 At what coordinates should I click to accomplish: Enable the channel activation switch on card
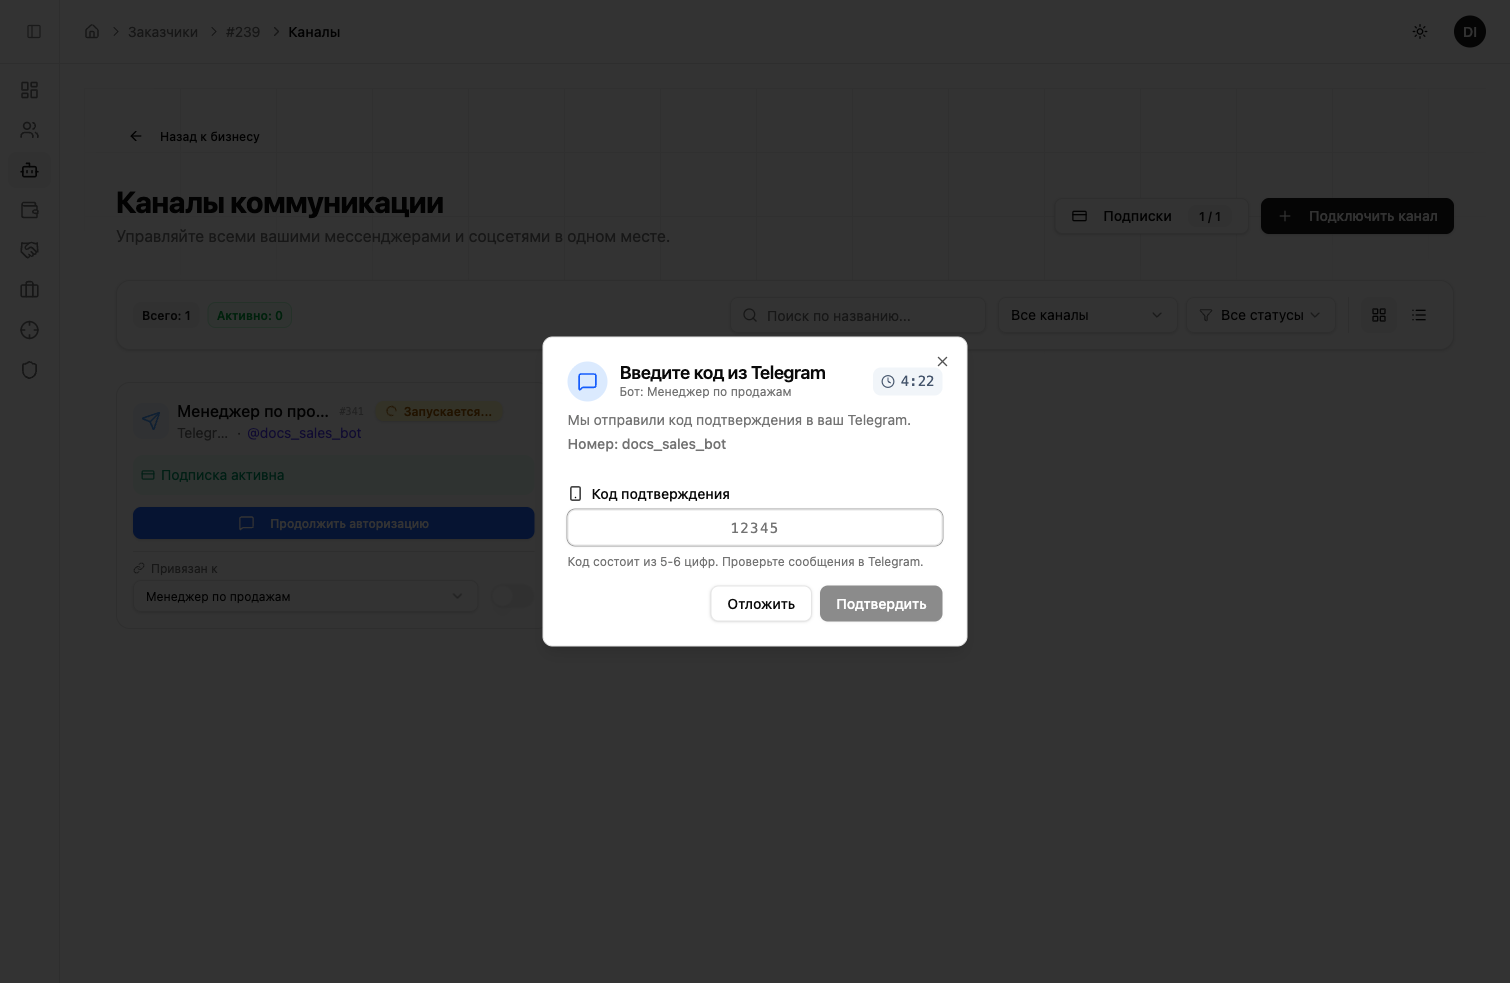point(514,595)
